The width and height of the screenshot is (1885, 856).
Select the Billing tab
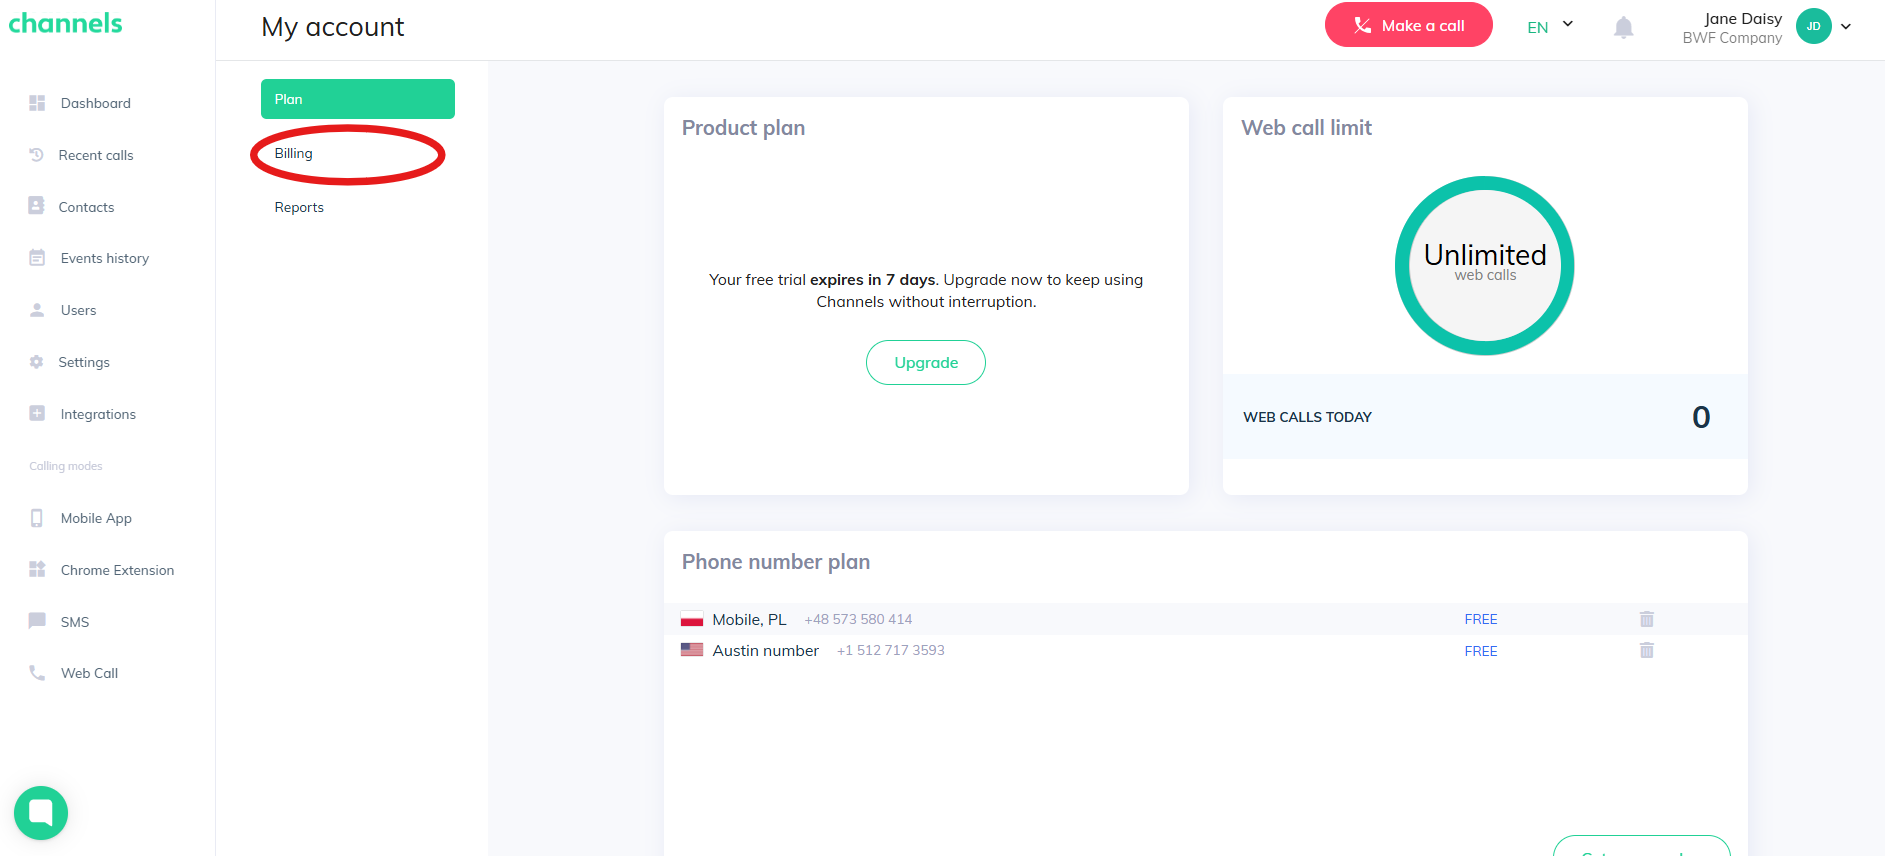point(294,154)
